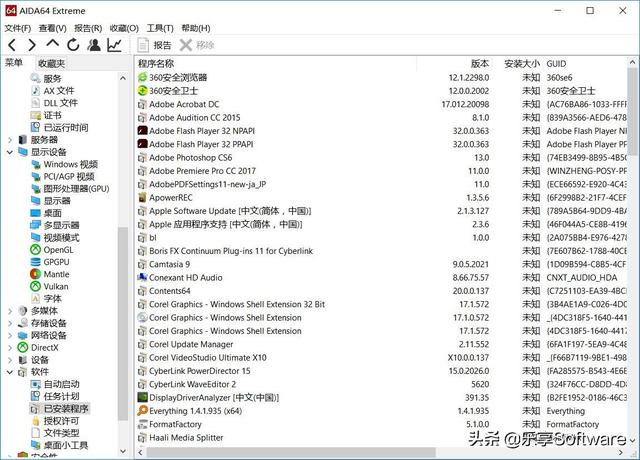The height and width of the screenshot is (460, 640).
Task: Open the 收藏(O) menu
Action: [124, 28]
